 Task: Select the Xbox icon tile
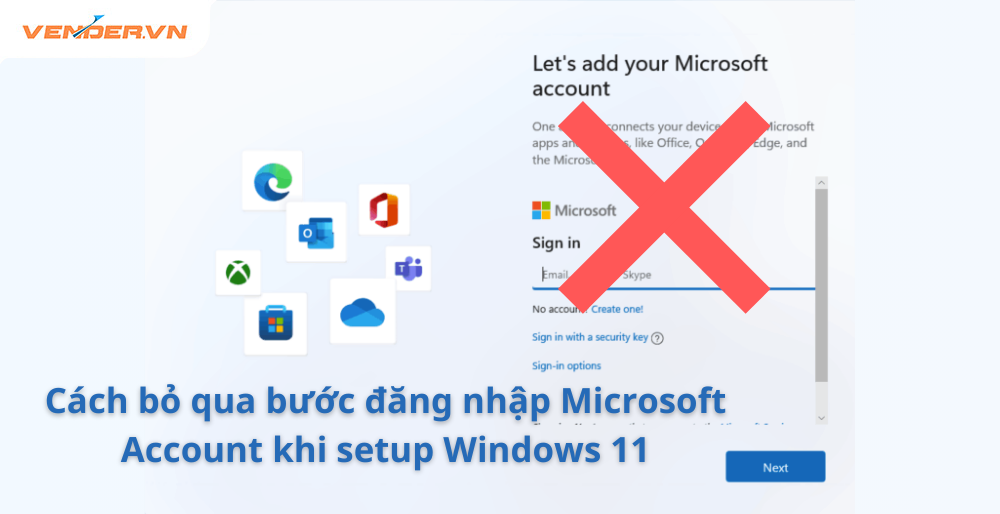coord(238,273)
